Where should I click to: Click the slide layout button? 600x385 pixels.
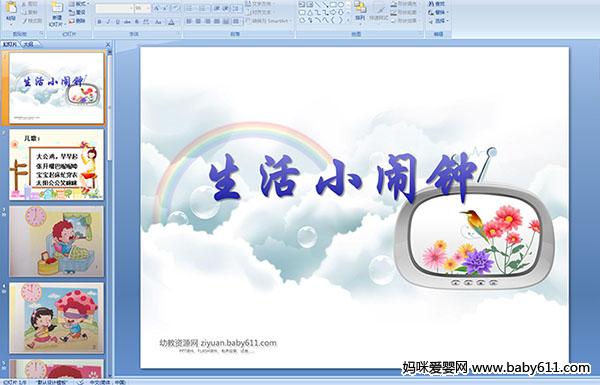pos(79,4)
